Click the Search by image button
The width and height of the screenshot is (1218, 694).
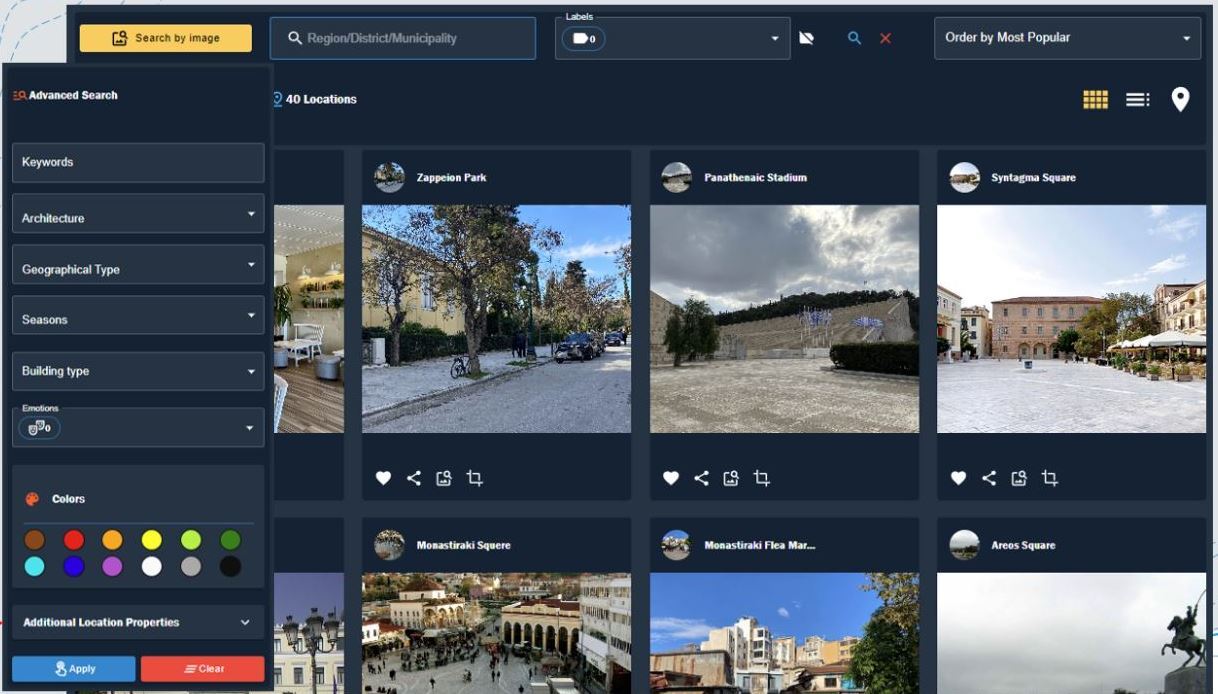click(x=166, y=38)
